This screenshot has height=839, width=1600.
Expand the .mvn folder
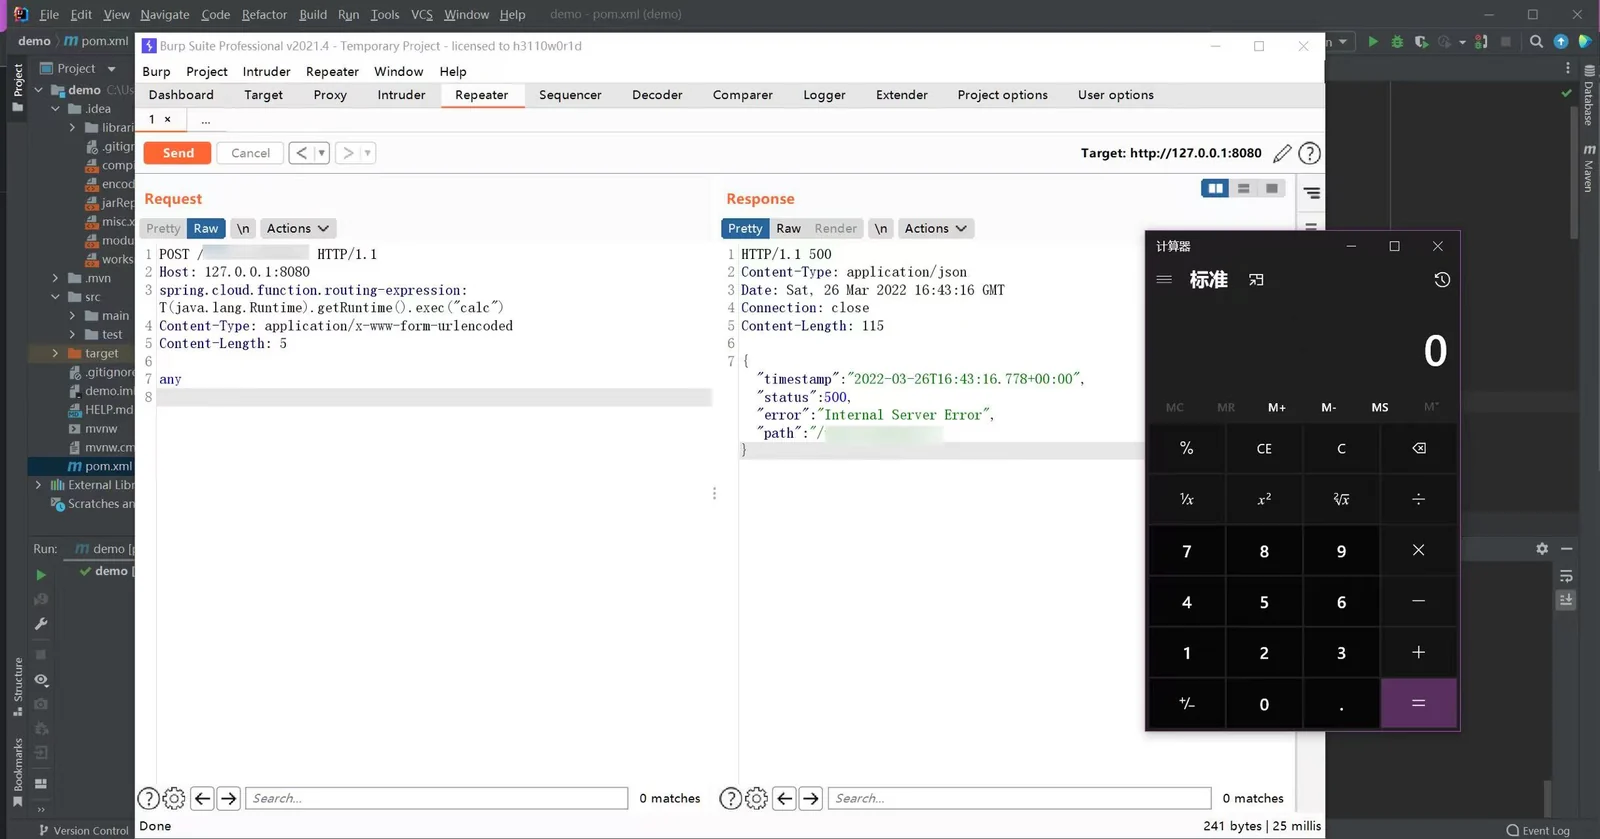click(x=55, y=278)
